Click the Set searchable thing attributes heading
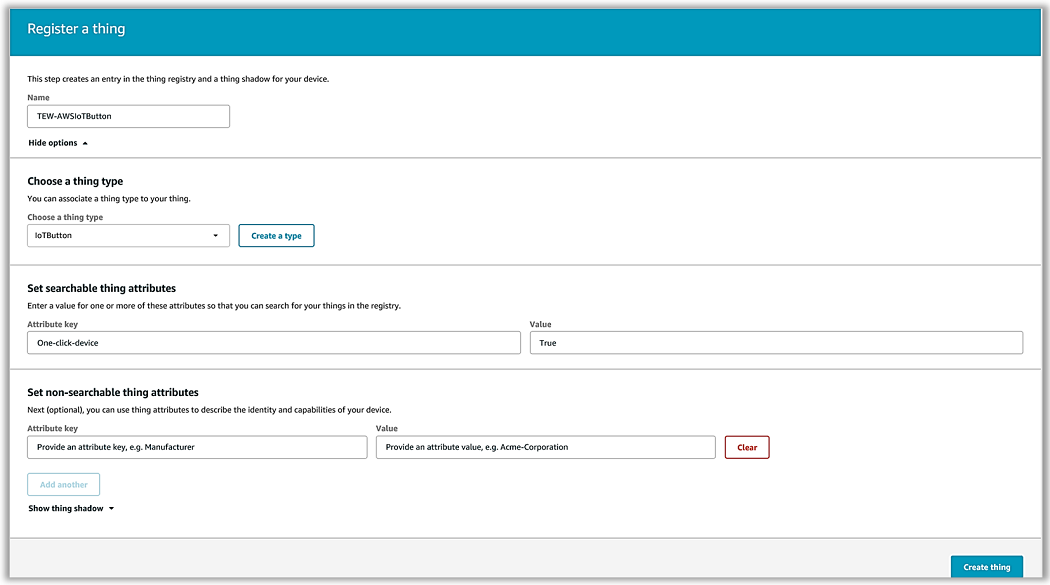This screenshot has height=585, width=1050. (101, 288)
